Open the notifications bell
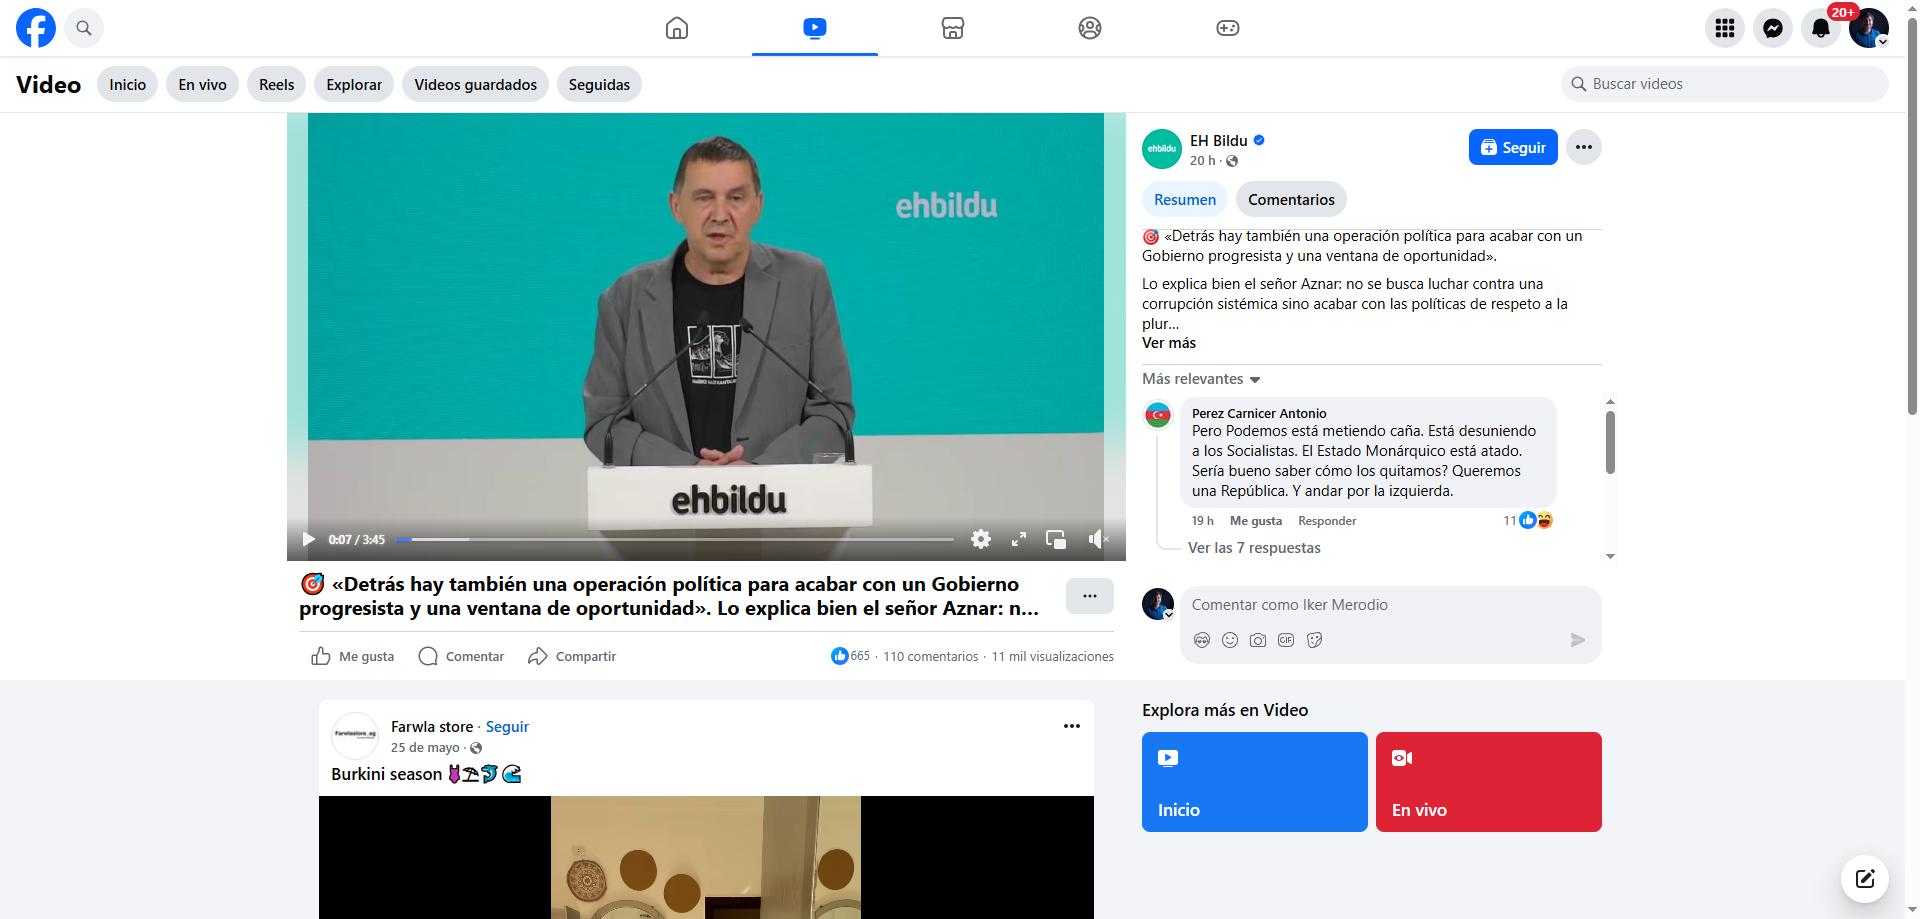The image size is (1920, 919). (1821, 28)
